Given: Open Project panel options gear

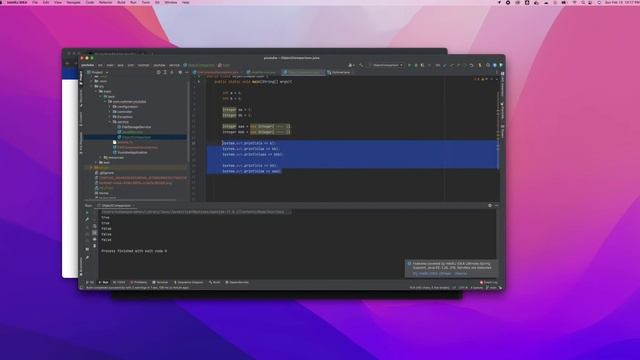Looking at the screenshot, I should [x=180, y=72].
